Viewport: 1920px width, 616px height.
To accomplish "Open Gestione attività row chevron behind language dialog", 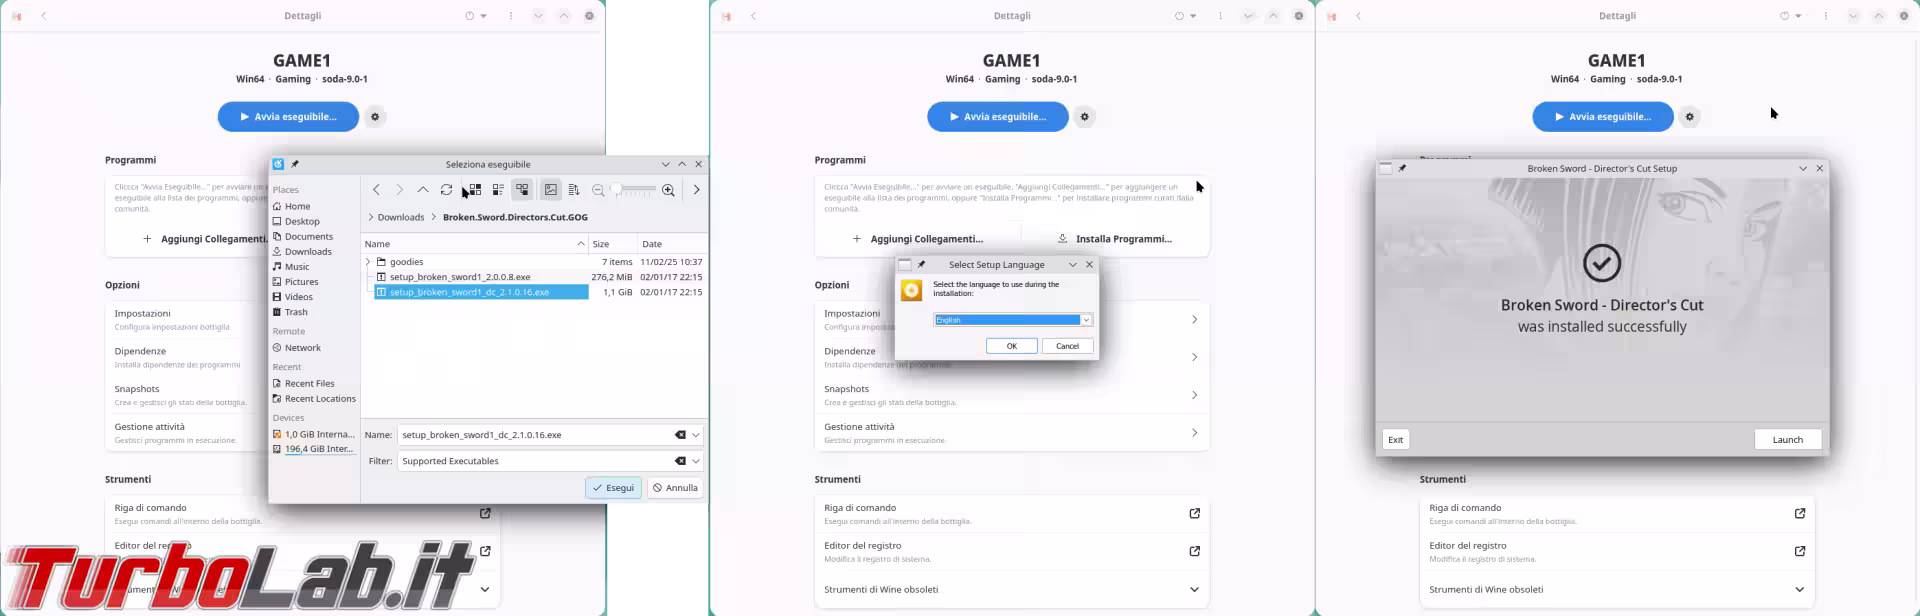I will click(1194, 433).
